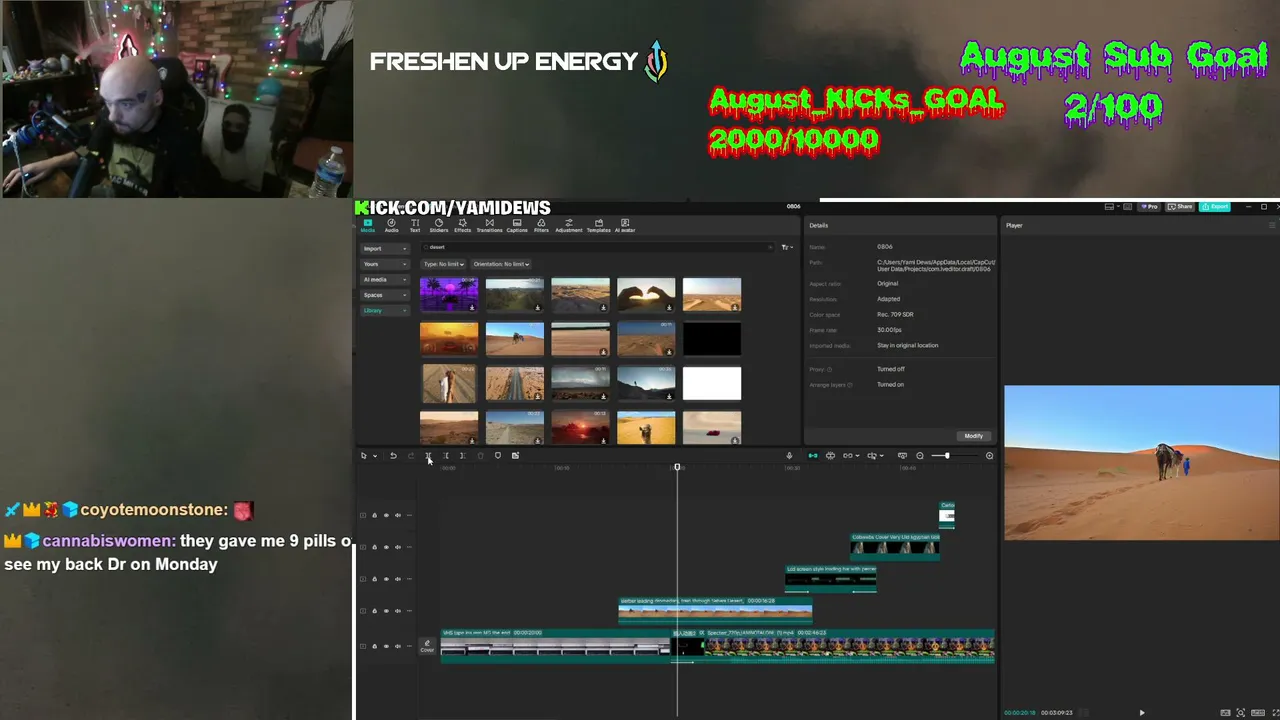
Task: Undo the last edit
Action: (x=393, y=456)
